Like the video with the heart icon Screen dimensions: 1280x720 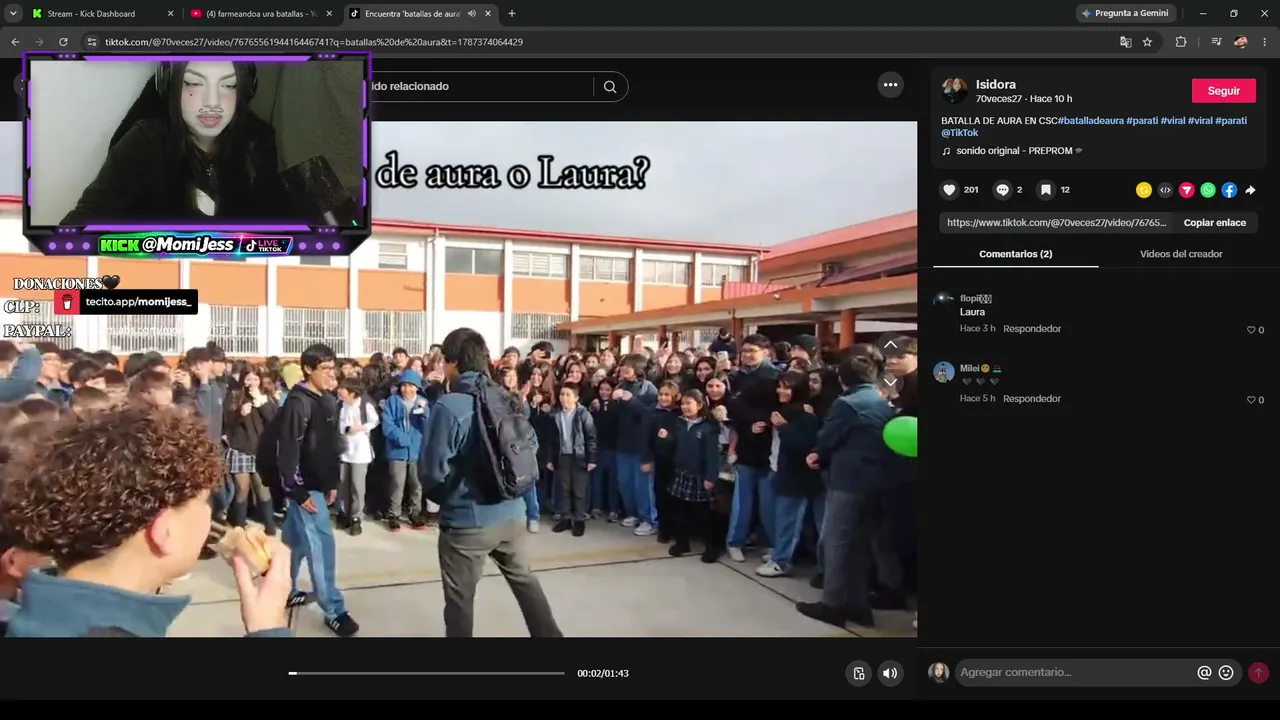[950, 190]
